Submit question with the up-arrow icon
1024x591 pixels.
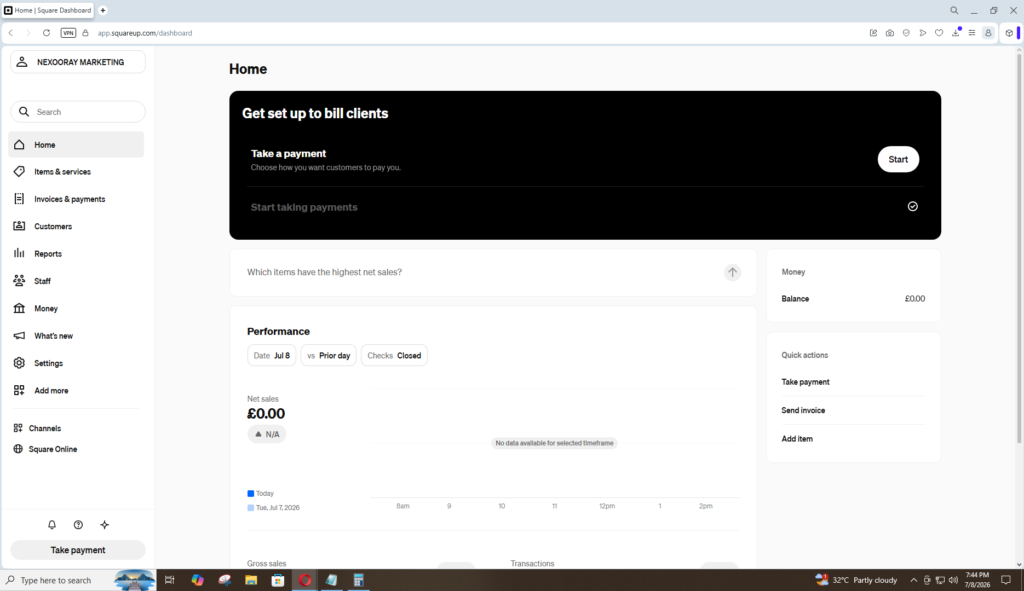(x=733, y=272)
